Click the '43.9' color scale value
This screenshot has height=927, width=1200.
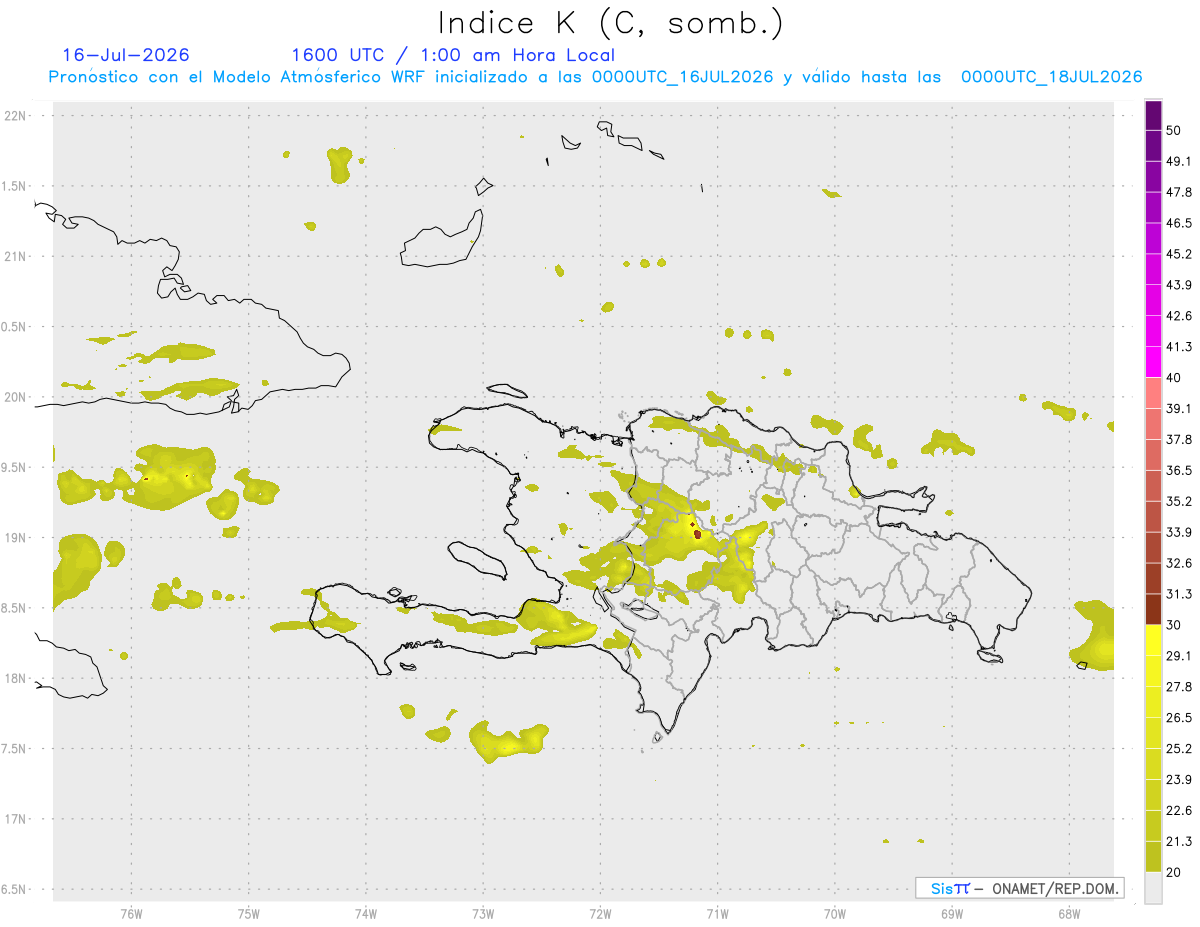[x=1178, y=285]
